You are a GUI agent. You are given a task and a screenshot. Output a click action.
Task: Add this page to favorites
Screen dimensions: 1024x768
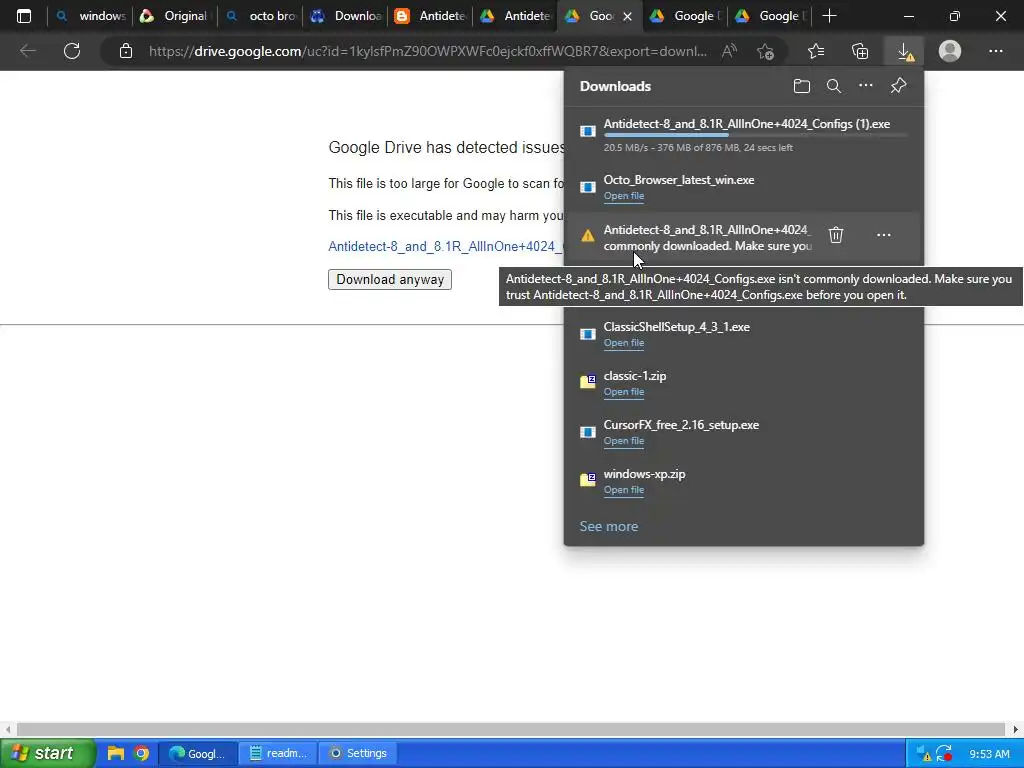(x=765, y=51)
